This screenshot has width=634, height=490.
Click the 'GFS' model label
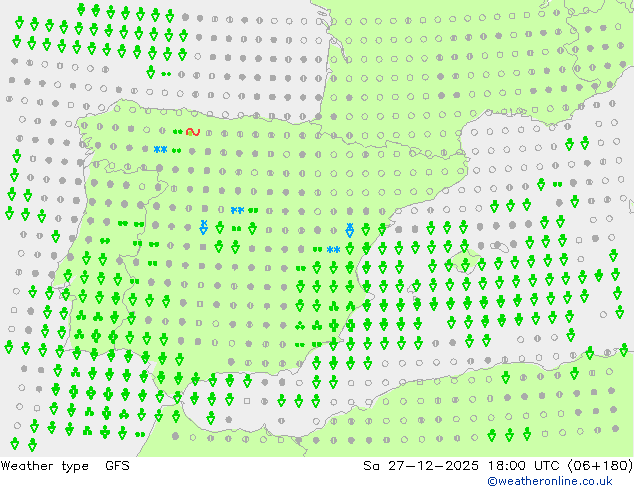(x=117, y=466)
